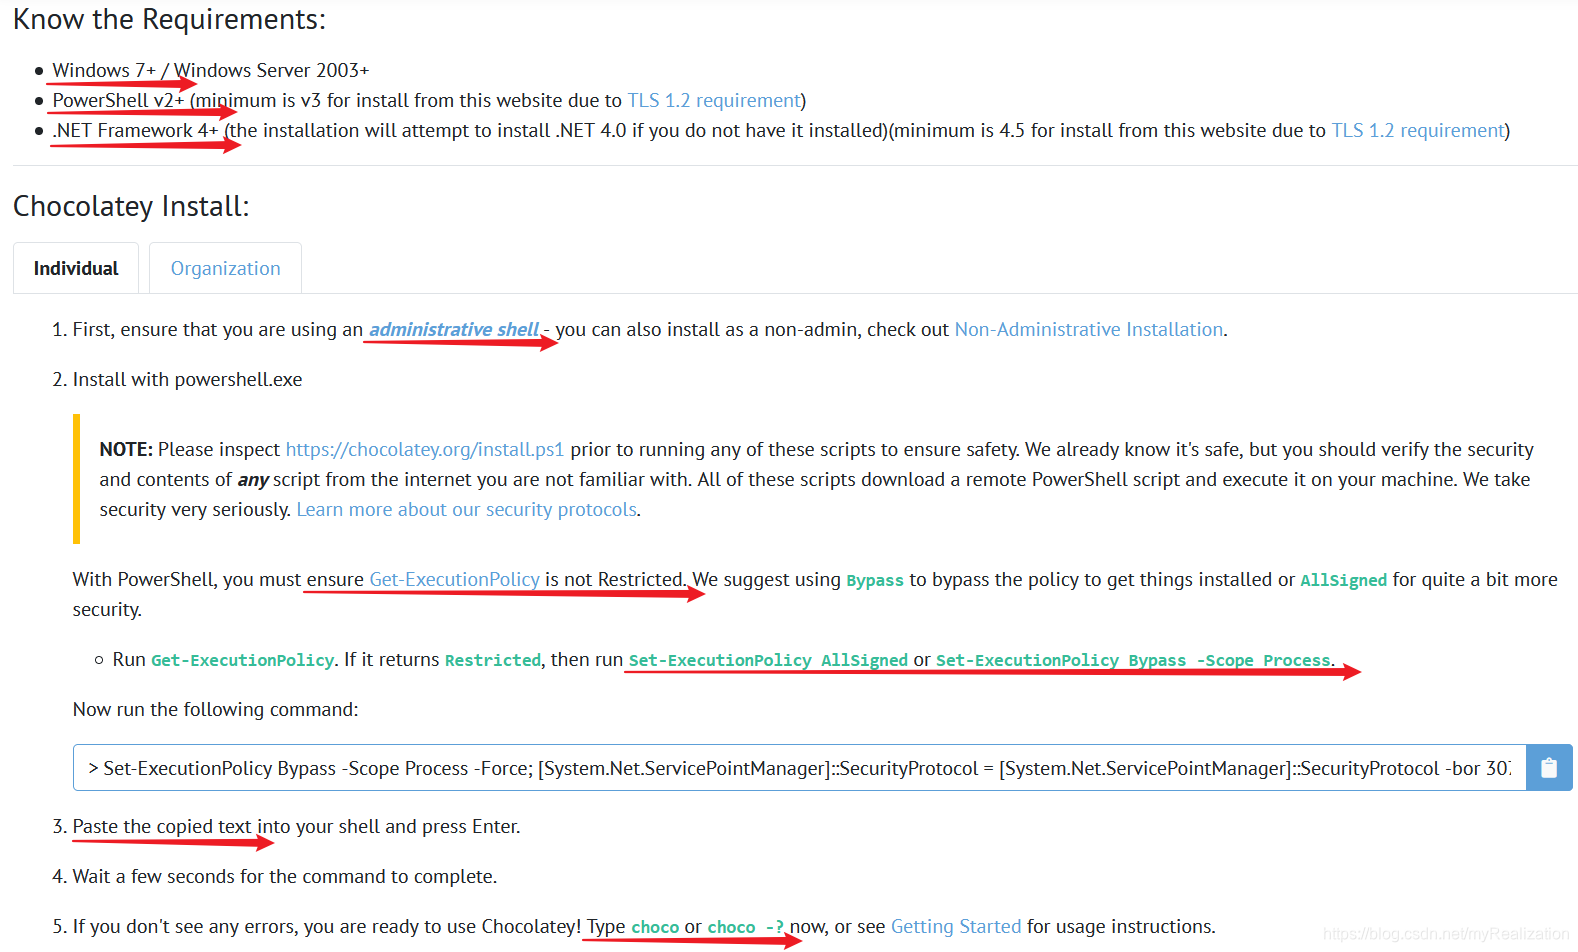Click the Bypass code word
This screenshot has height=952, width=1578.
click(875, 580)
